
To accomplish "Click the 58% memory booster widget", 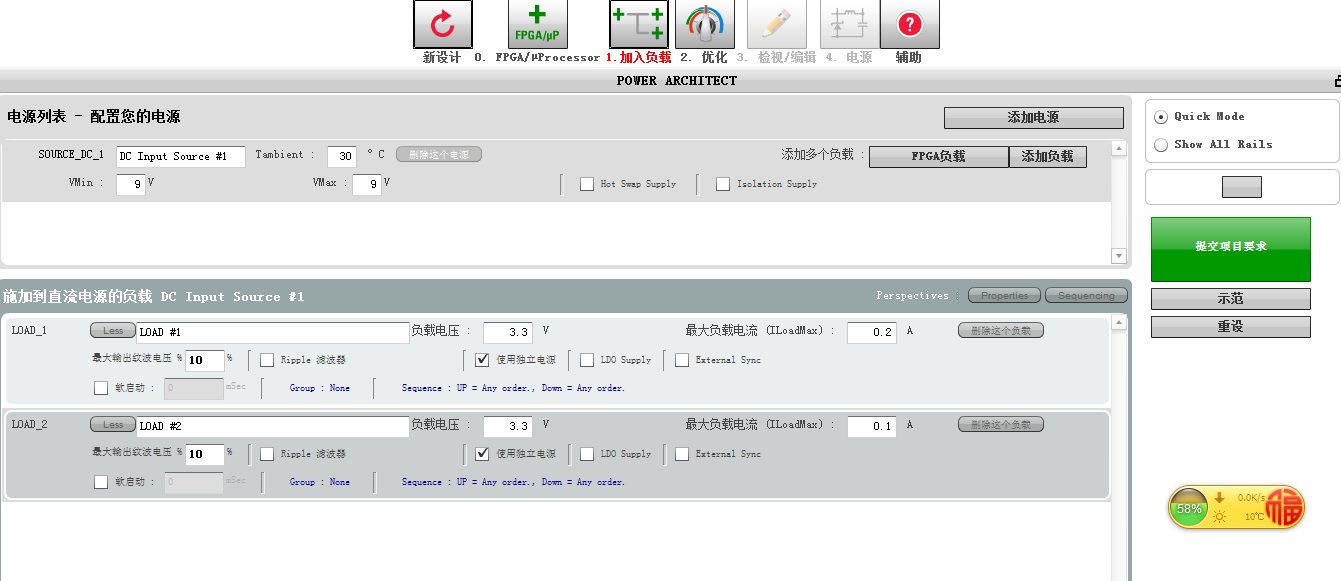I will 1189,508.
